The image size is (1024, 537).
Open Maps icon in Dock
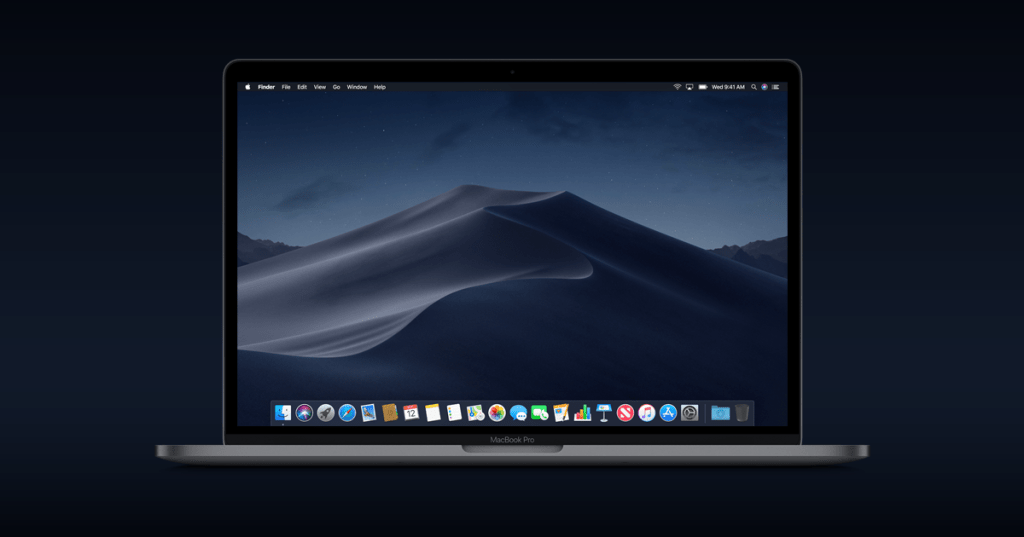pos(475,413)
